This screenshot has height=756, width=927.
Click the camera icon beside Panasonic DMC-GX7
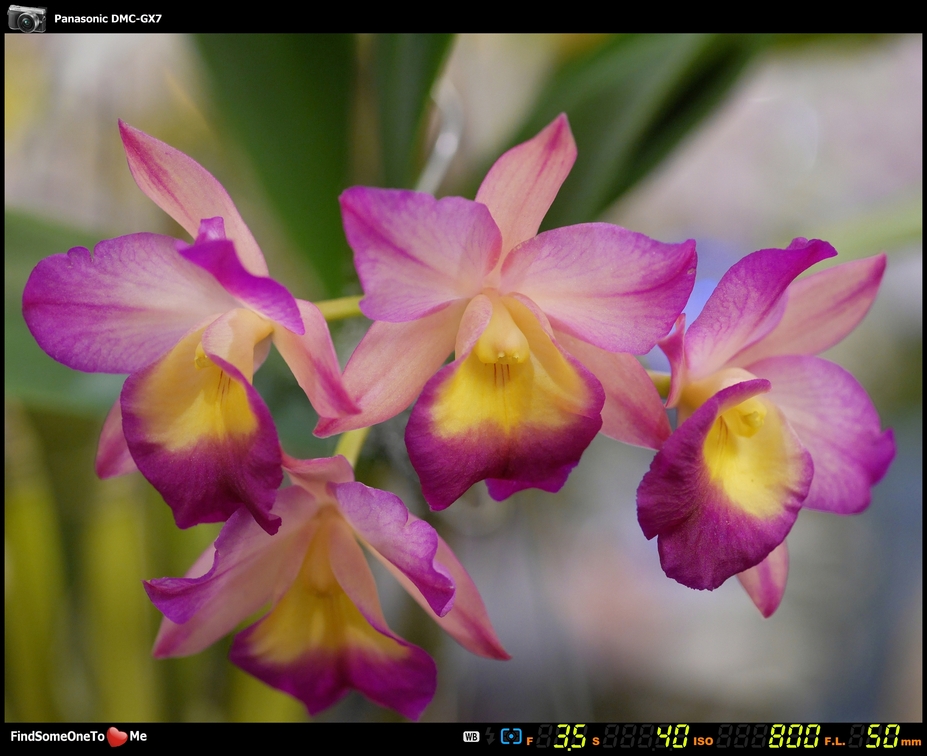(x=27, y=18)
